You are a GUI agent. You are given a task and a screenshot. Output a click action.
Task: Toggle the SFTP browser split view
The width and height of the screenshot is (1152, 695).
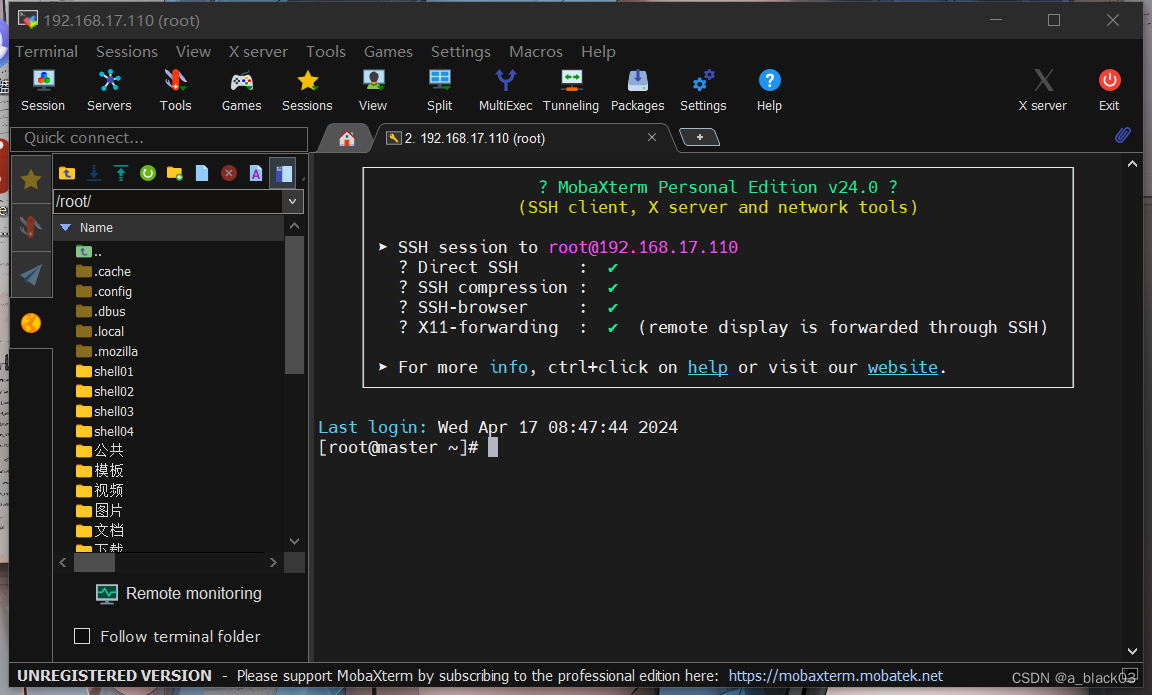(x=283, y=172)
